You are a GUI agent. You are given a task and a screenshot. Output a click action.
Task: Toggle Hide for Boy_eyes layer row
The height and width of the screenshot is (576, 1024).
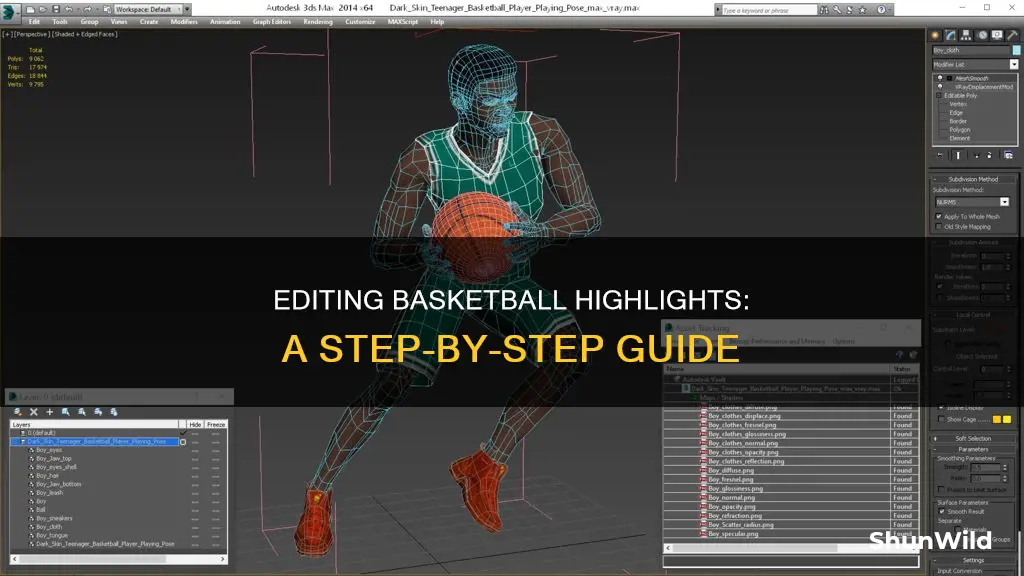coord(195,450)
